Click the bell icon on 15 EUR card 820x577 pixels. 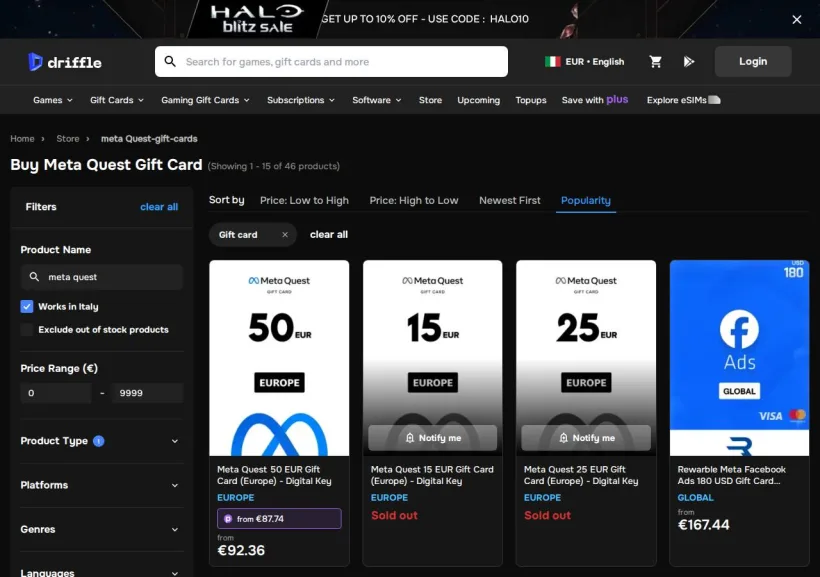409,438
